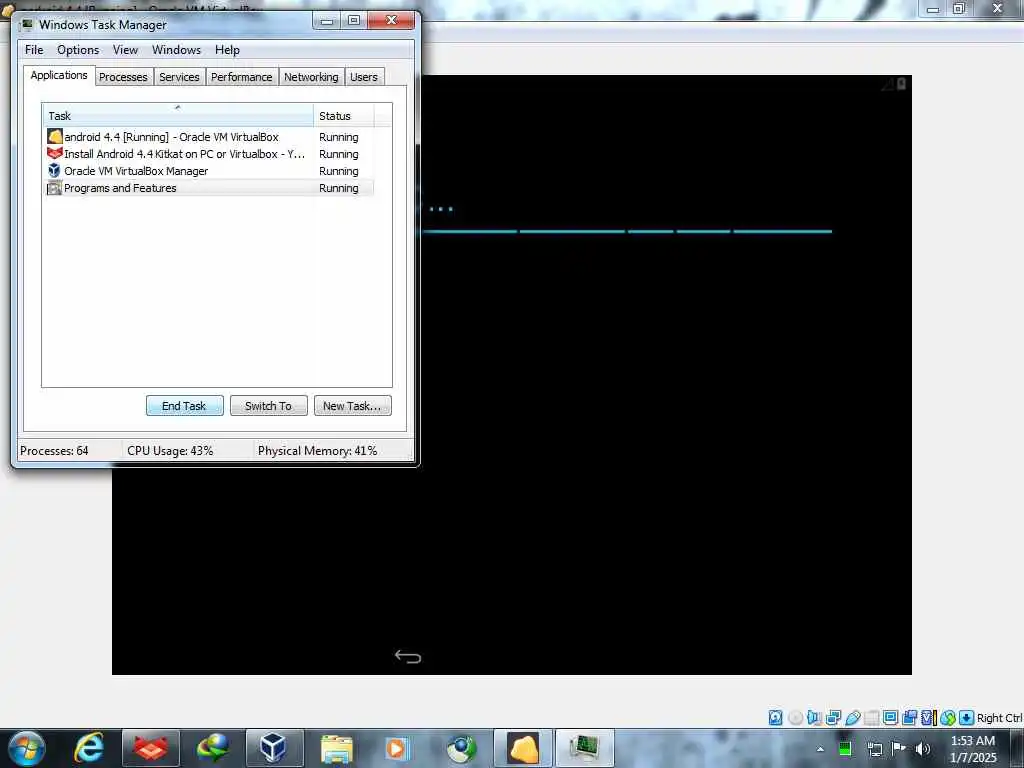Click network connection tray icon
Screen dimensions: 1024x768
click(874, 749)
